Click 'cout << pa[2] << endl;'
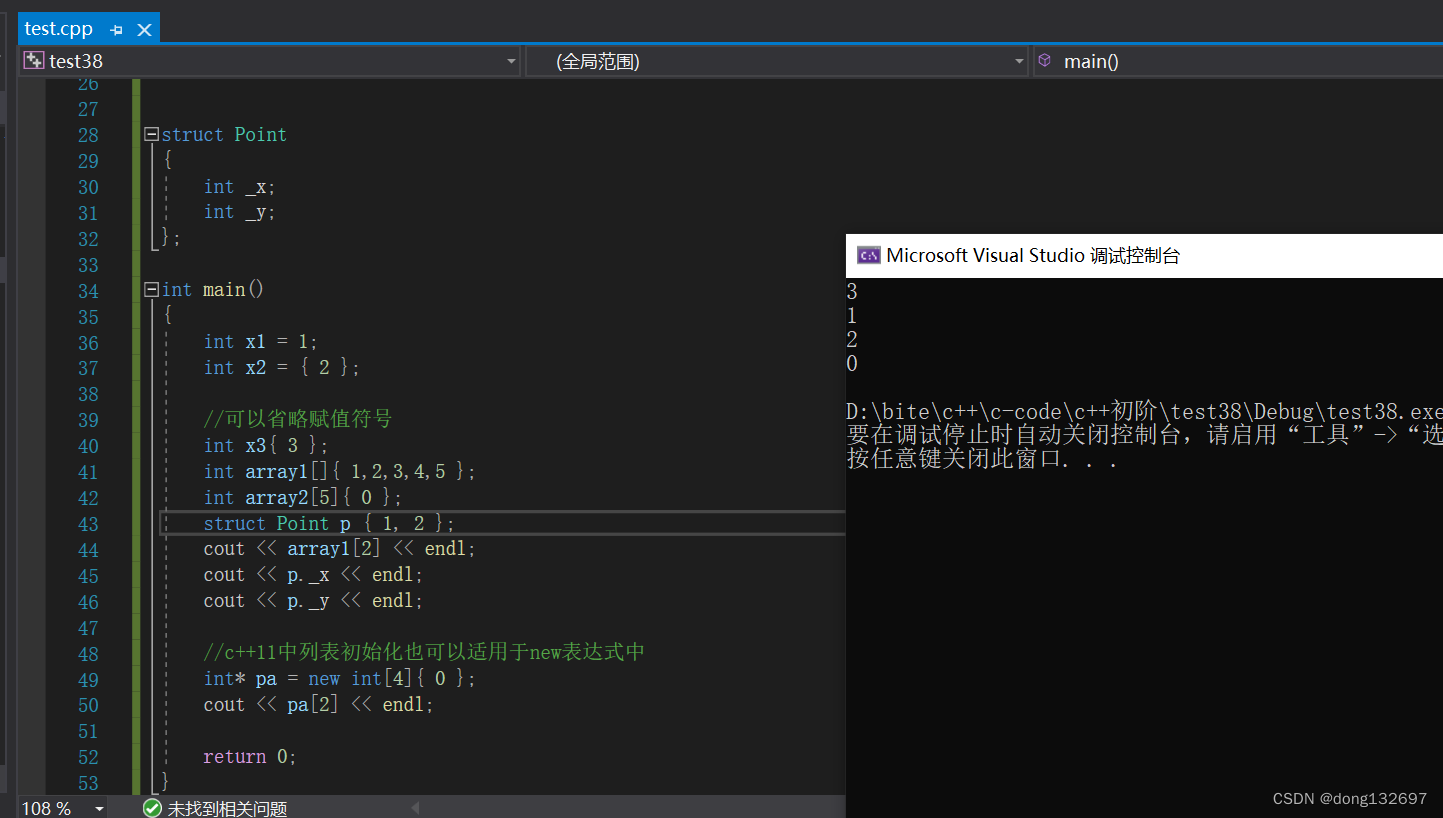The height and width of the screenshot is (818, 1443). tap(319, 705)
